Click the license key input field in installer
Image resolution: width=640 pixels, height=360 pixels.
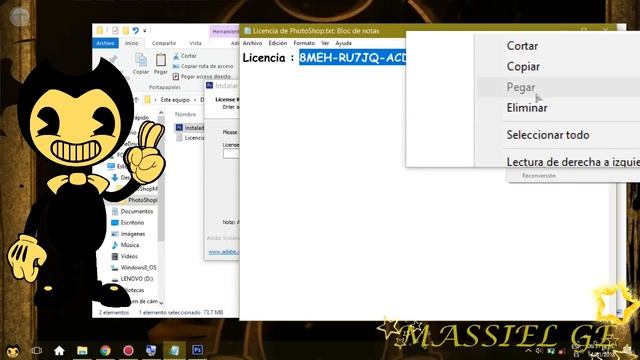coord(231,154)
